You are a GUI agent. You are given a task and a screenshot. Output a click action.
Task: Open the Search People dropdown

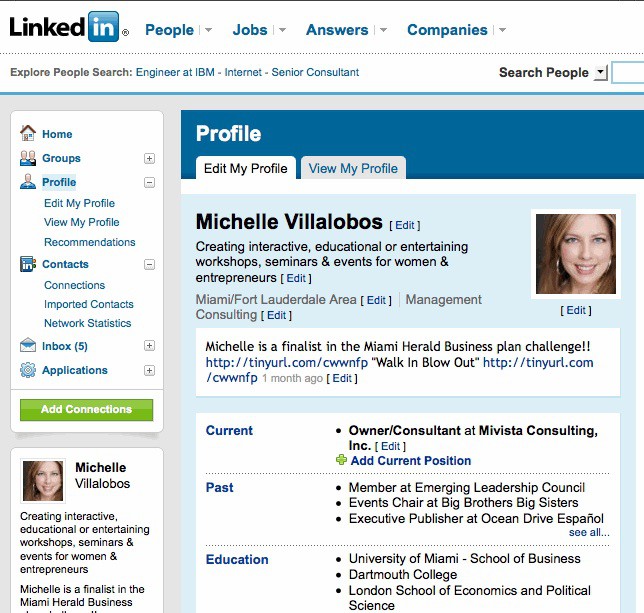click(600, 72)
